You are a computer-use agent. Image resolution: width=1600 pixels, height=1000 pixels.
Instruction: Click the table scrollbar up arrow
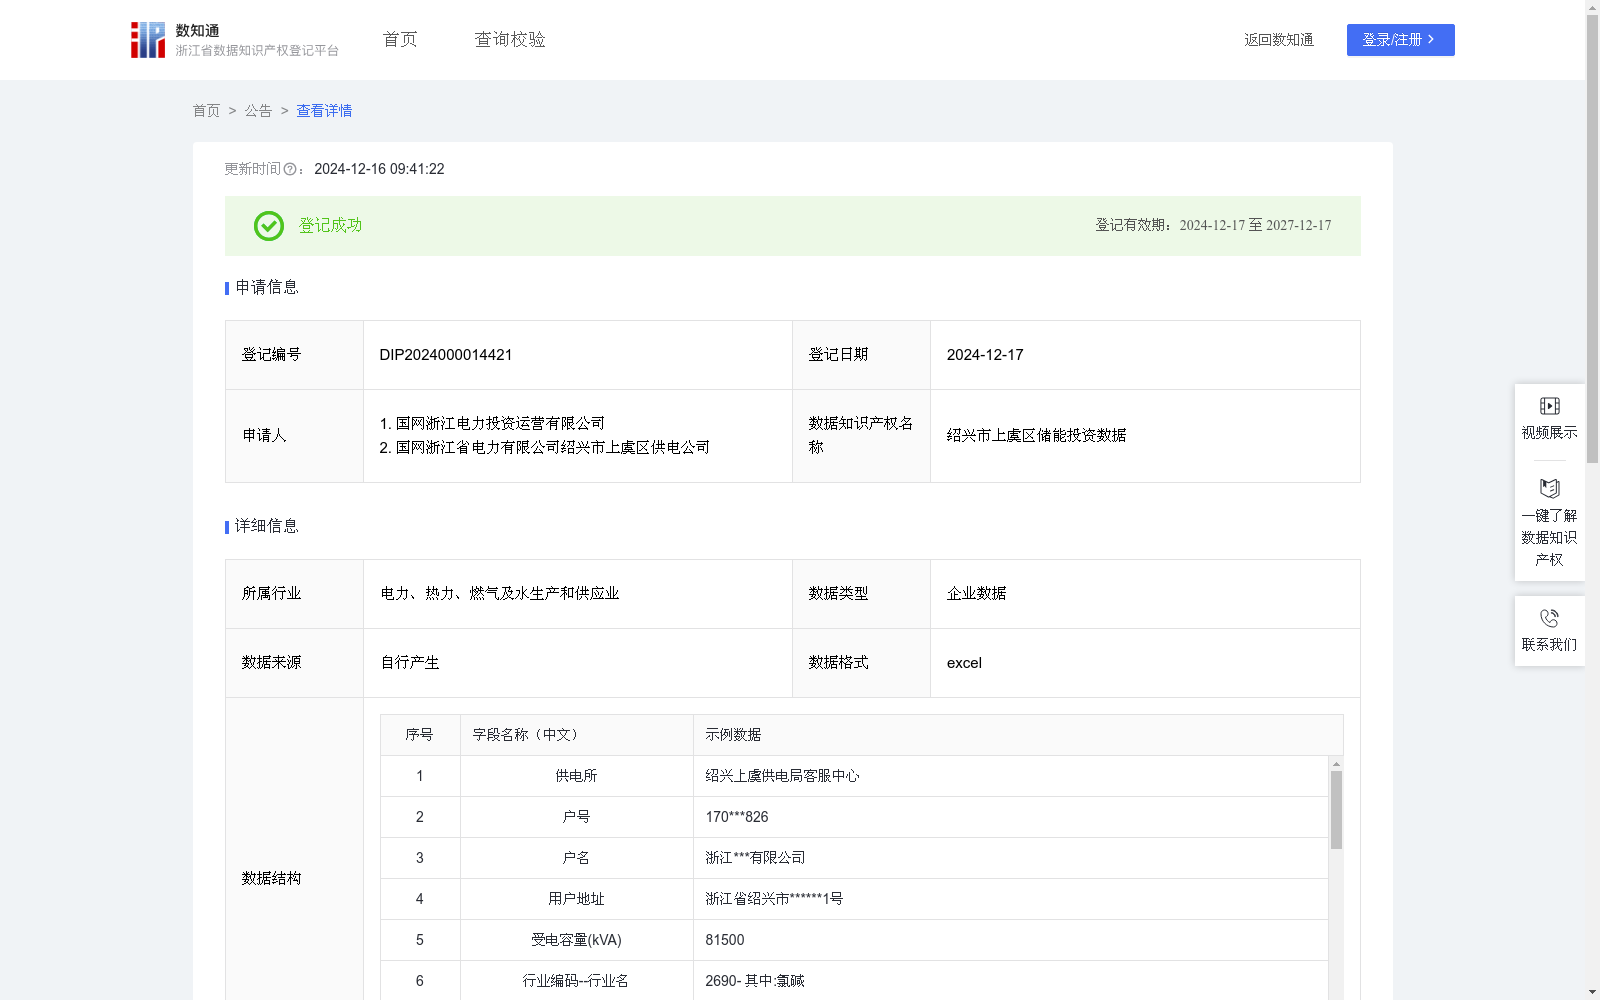pyautogui.click(x=1336, y=764)
